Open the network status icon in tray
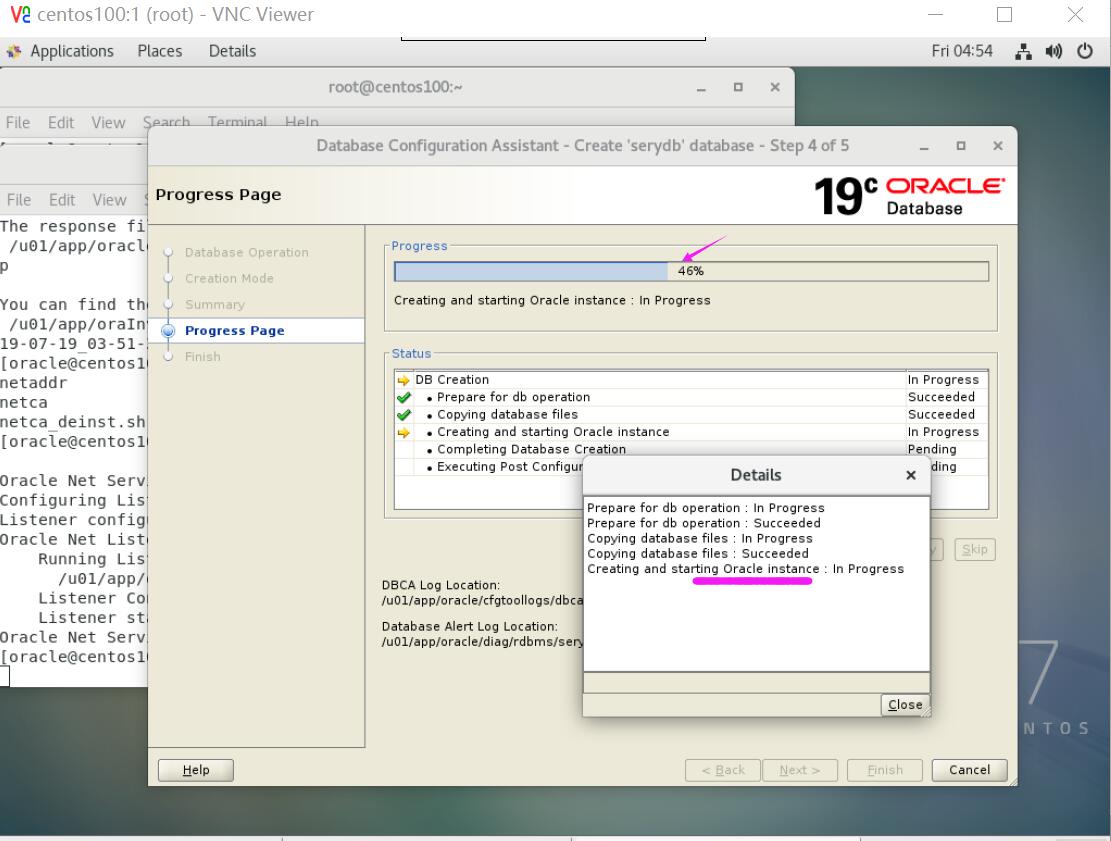The height and width of the screenshot is (841, 1111). point(1023,51)
